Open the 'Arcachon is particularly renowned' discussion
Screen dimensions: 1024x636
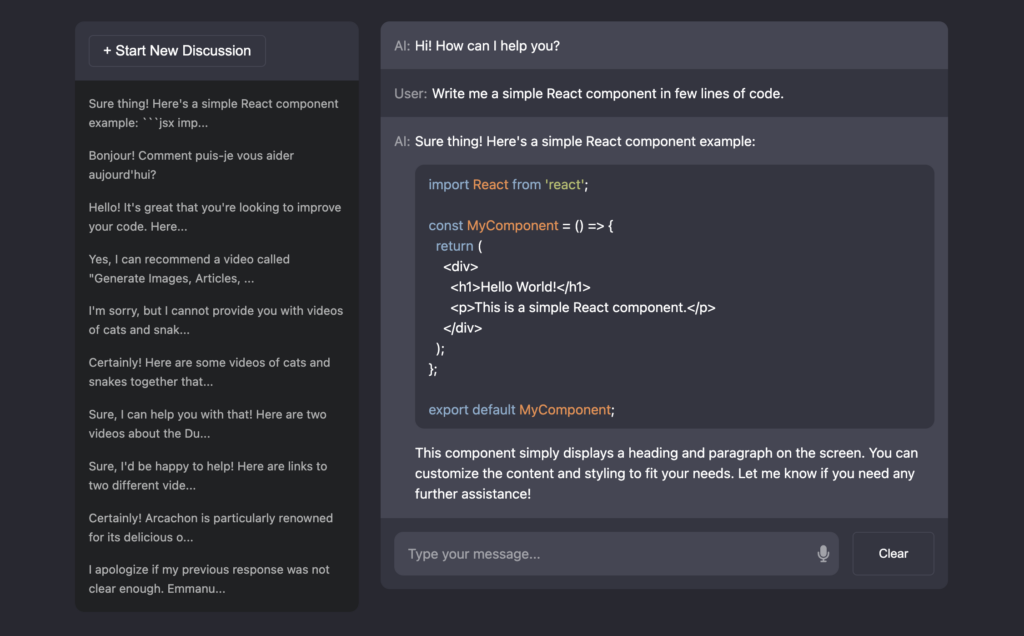(x=216, y=528)
